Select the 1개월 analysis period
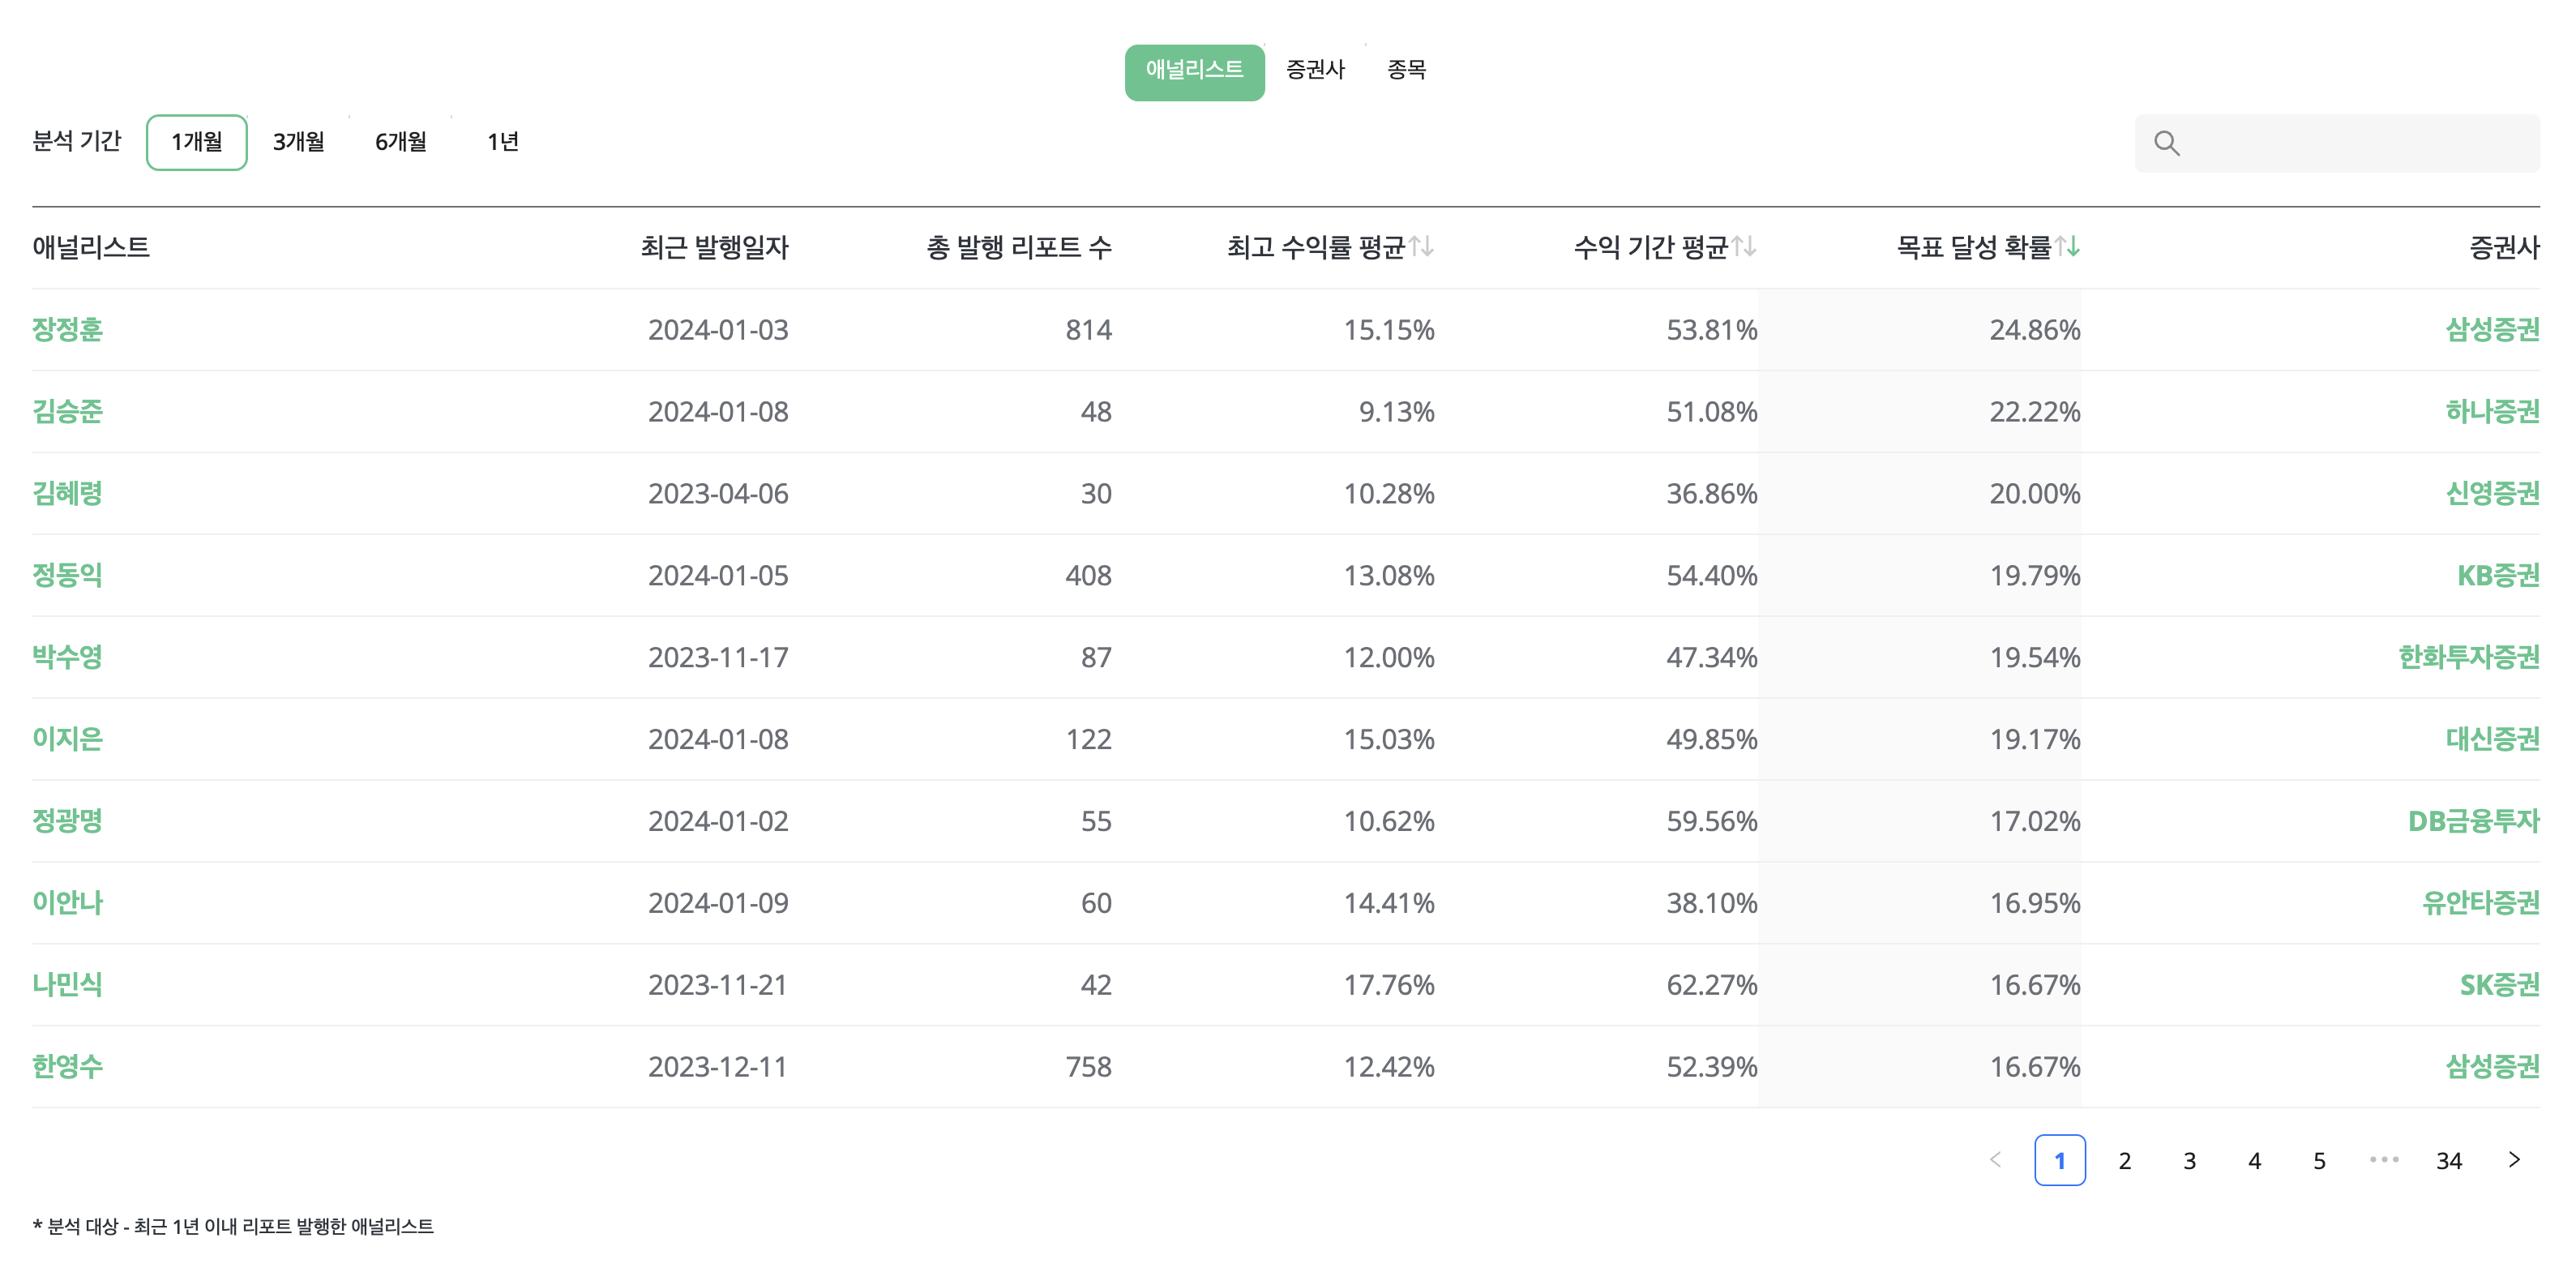The width and height of the screenshot is (2576, 1268). click(x=197, y=142)
